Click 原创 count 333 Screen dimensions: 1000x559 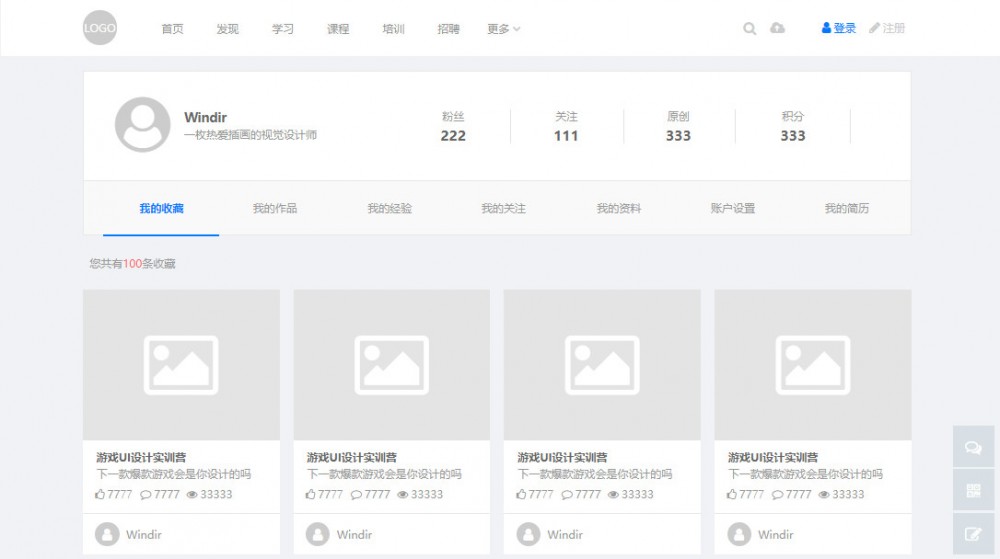click(x=678, y=136)
